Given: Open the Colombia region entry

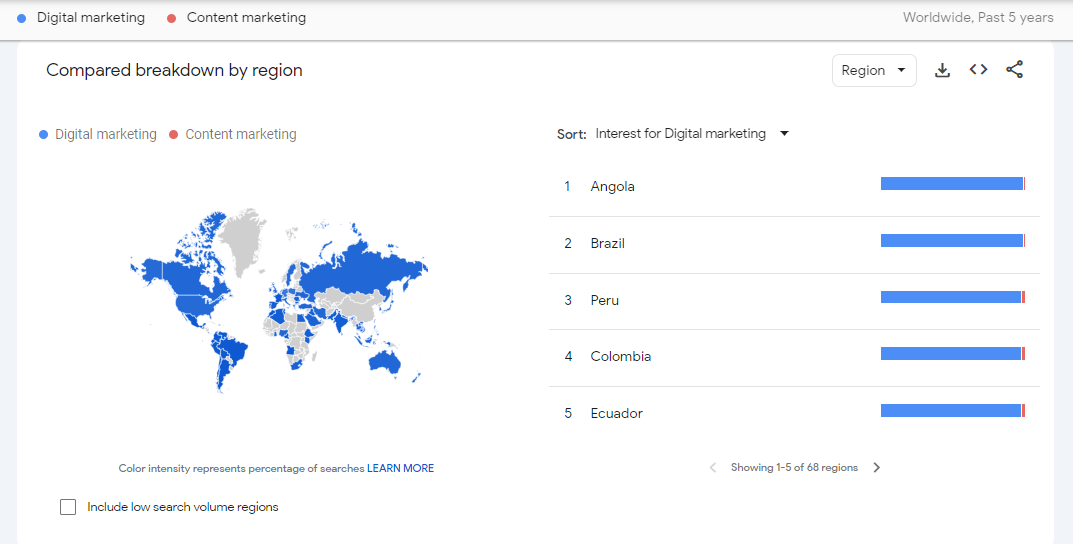Looking at the screenshot, I should point(620,356).
